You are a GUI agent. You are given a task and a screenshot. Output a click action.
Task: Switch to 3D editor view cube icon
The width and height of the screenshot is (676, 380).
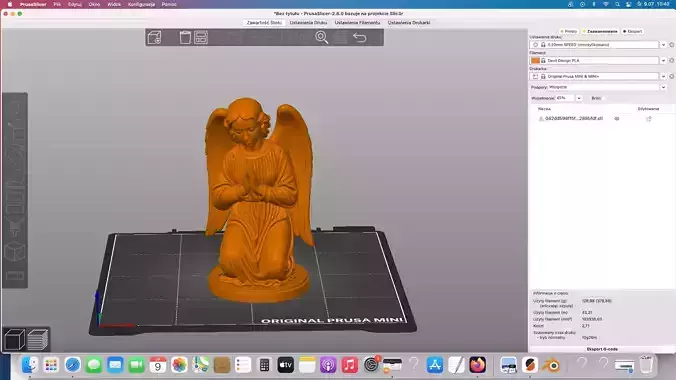(x=14, y=339)
